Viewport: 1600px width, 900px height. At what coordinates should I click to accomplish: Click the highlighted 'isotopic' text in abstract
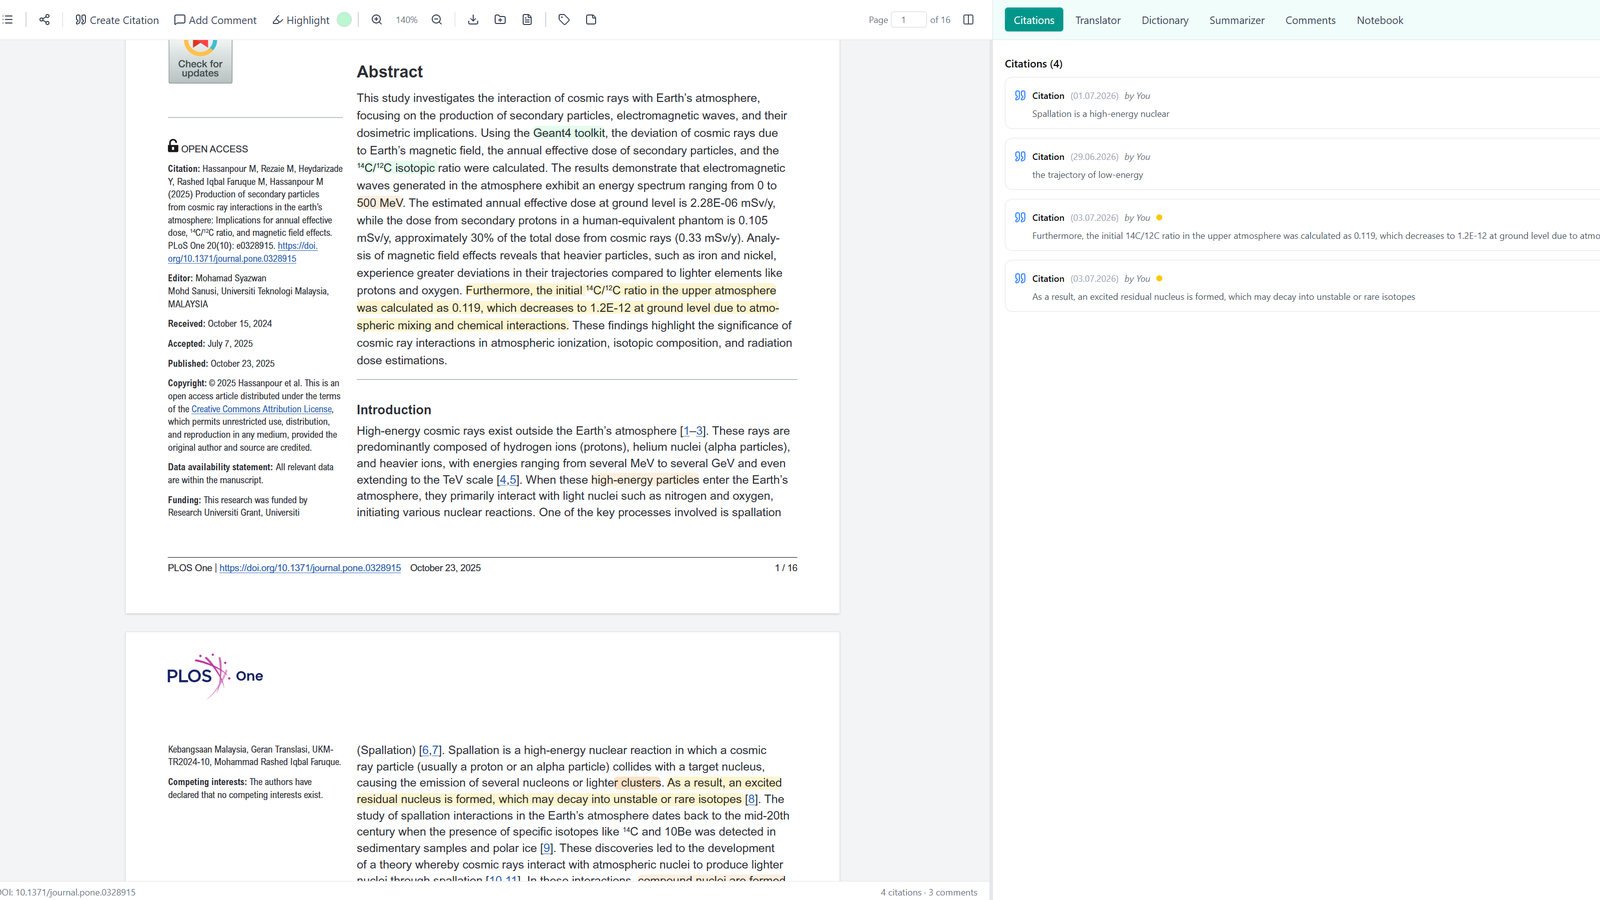415,168
